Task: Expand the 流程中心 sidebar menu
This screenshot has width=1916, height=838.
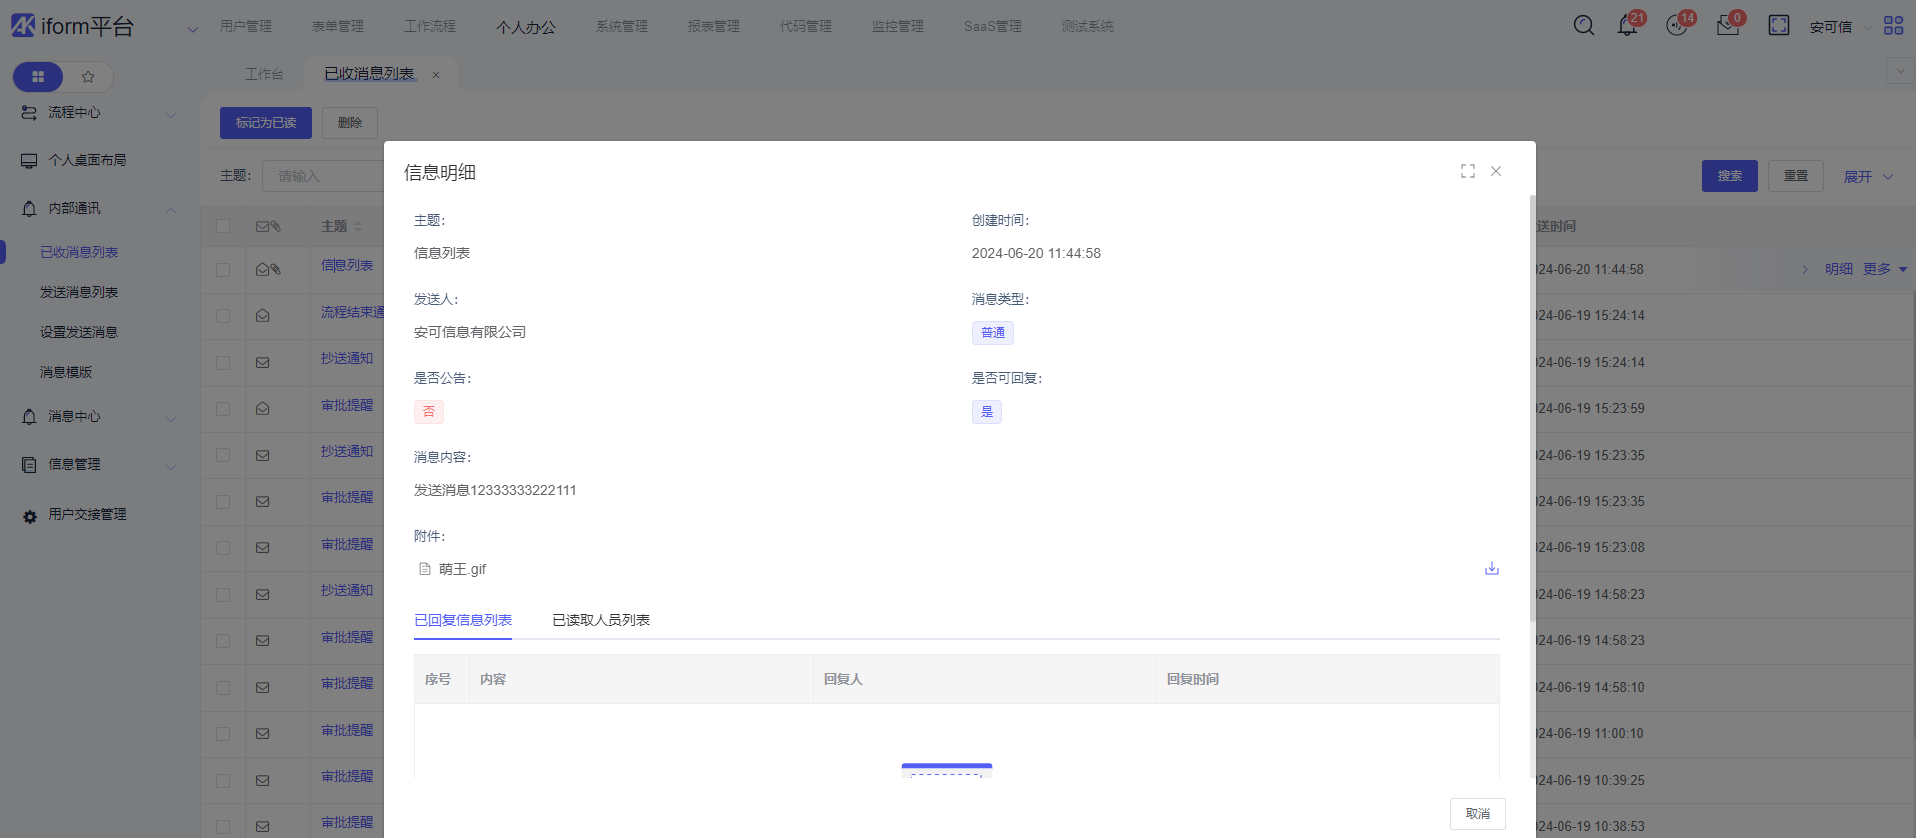Action: (x=98, y=113)
